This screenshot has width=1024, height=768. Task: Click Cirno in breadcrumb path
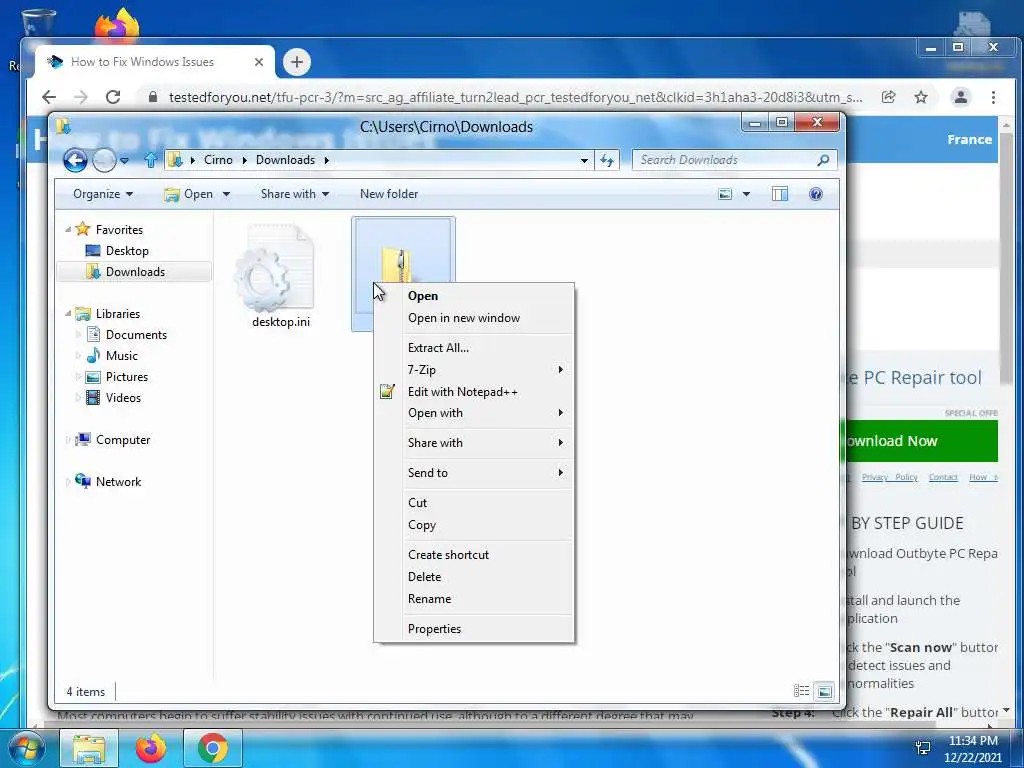tap(218, 160)
